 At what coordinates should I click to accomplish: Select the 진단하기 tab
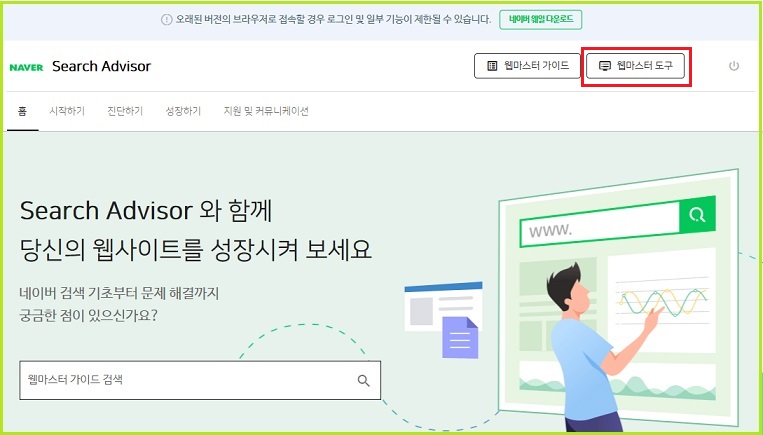pyautogui.click(x=125, y=111)
